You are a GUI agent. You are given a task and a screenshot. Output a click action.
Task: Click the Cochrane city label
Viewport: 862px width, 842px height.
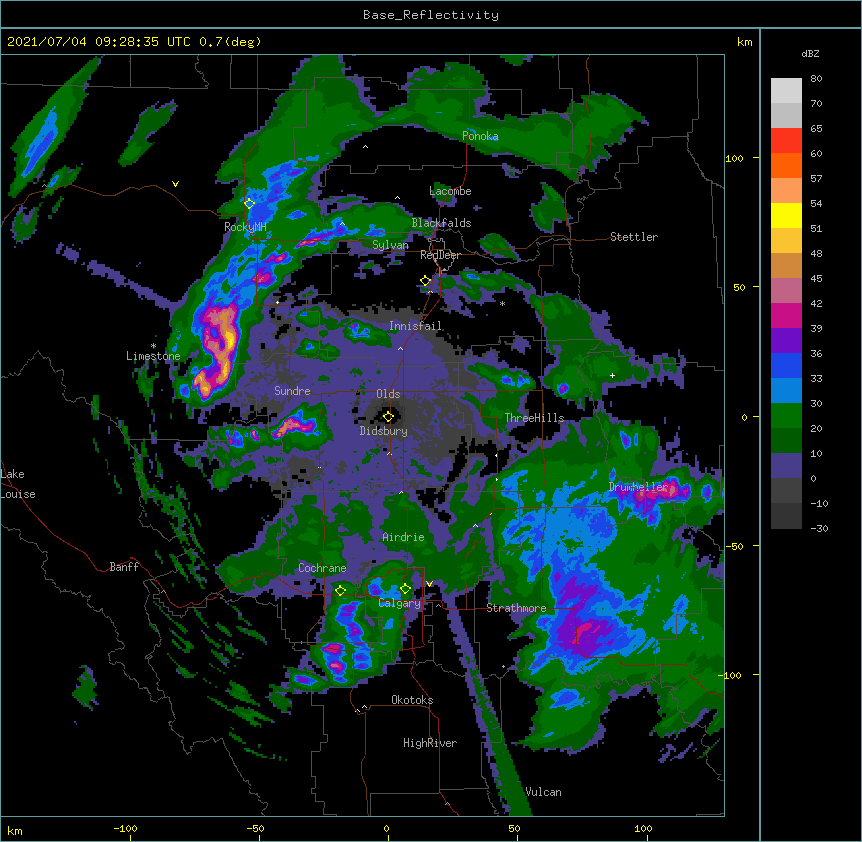coord(322,568)
